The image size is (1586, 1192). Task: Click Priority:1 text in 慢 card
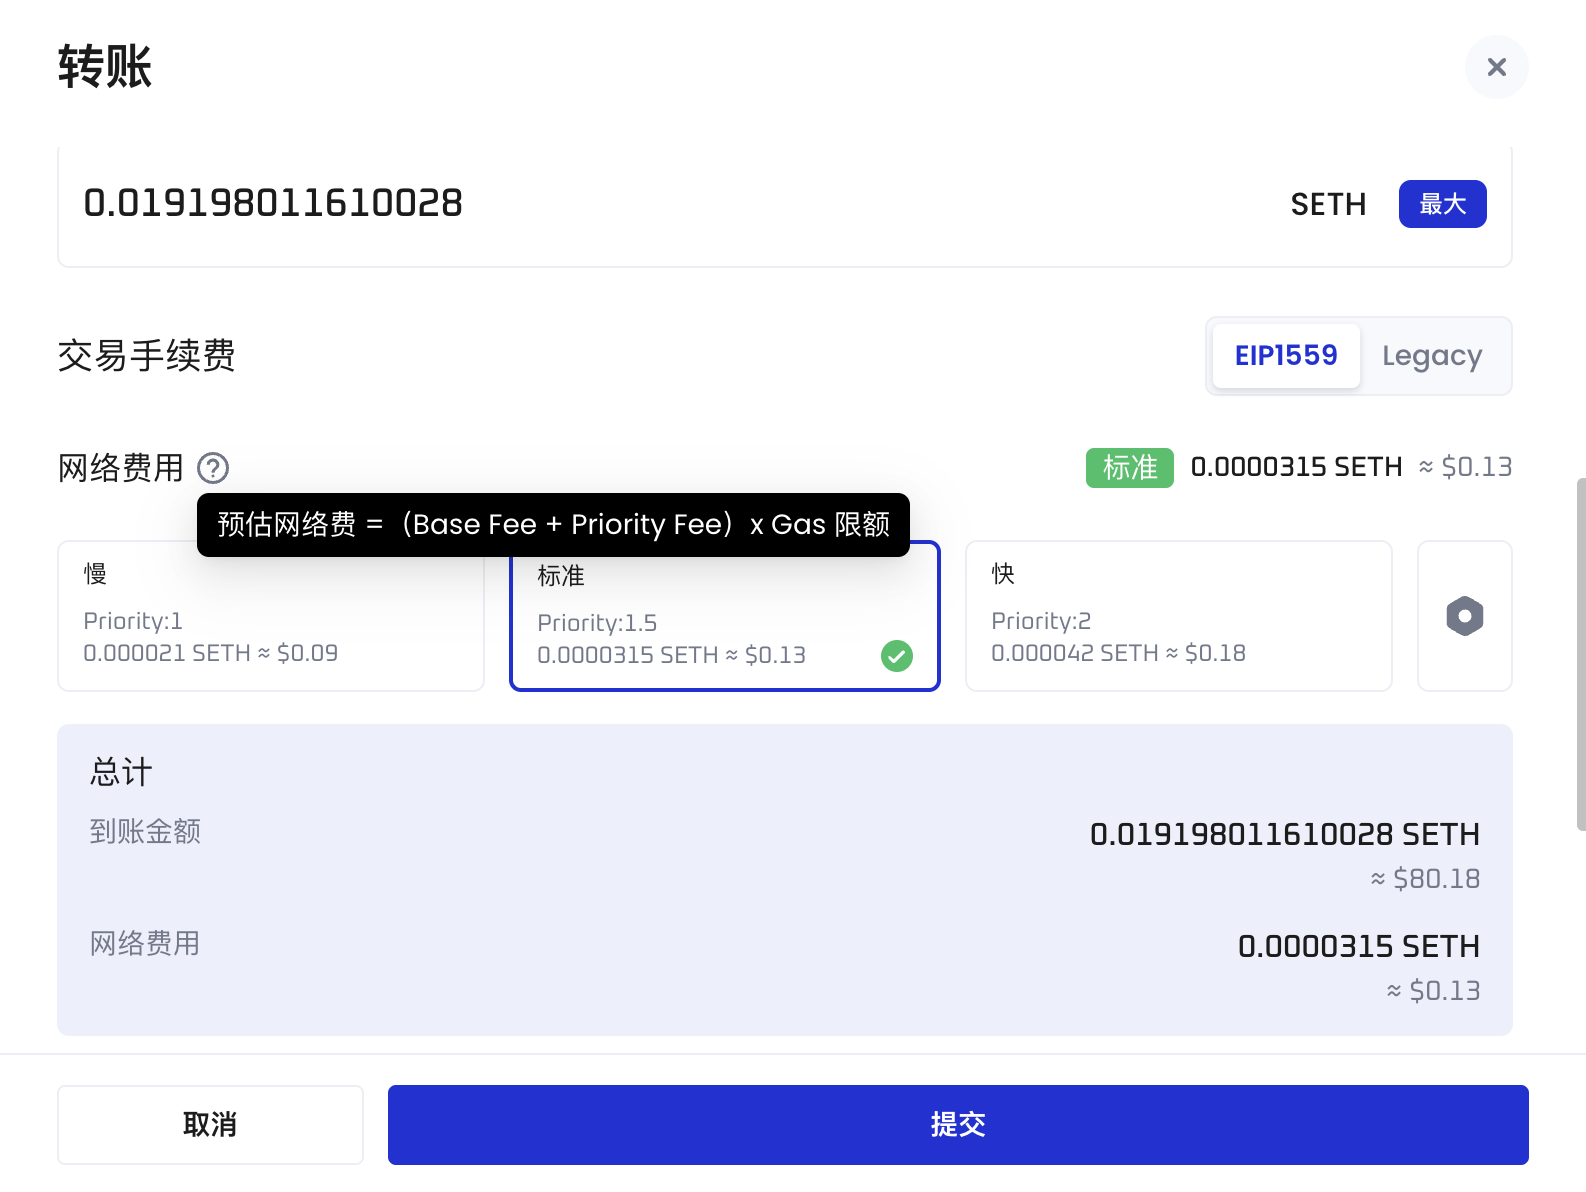point(133,621)
